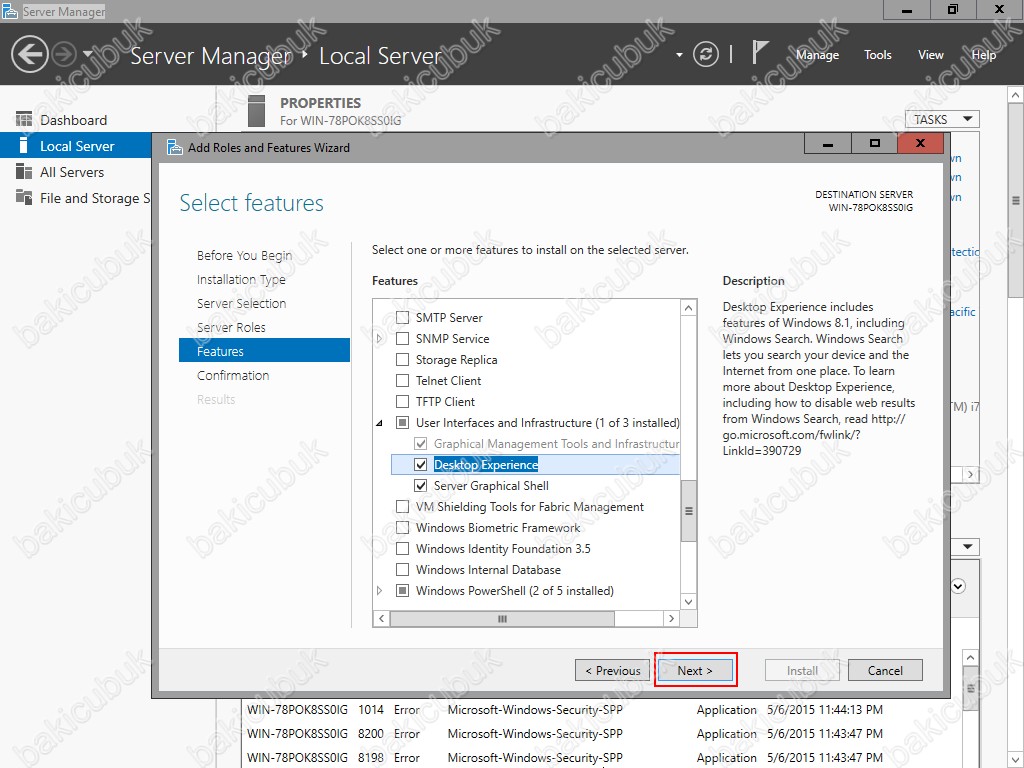Open the notifications flag icon
Viewport: 1024px width, 768px height.
(x=759, y=52)
